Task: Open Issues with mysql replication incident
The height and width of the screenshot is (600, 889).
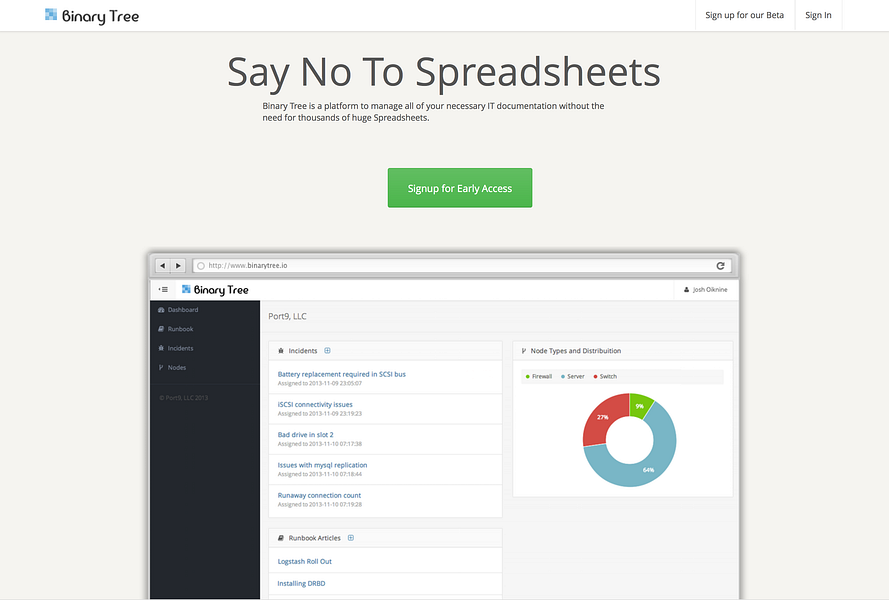Action: 323,465
